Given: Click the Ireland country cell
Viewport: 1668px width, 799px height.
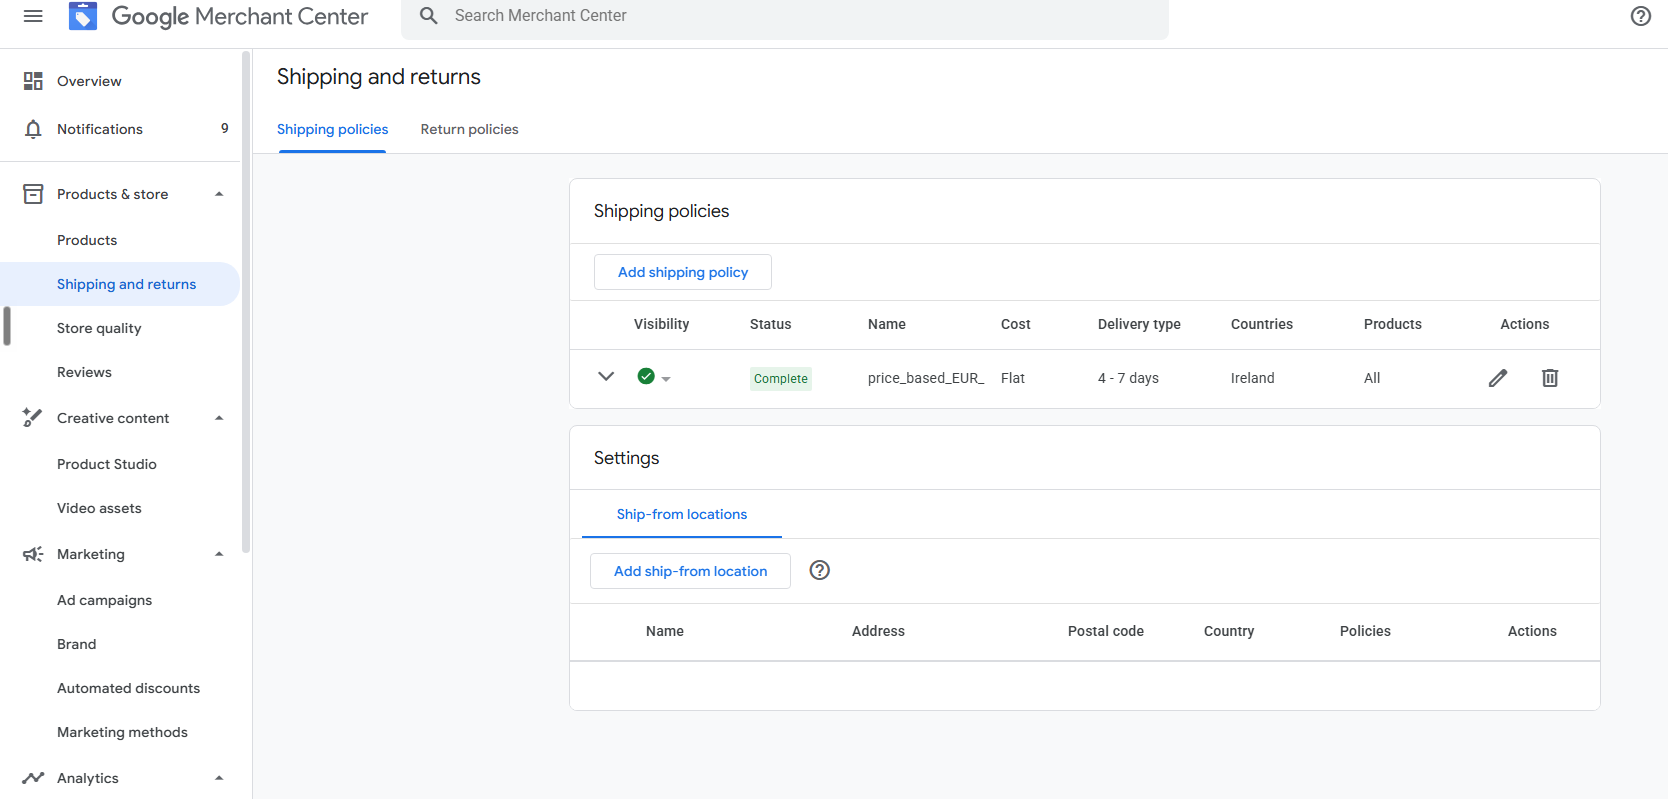Looking at the screenshot, I should point(1253,378).
